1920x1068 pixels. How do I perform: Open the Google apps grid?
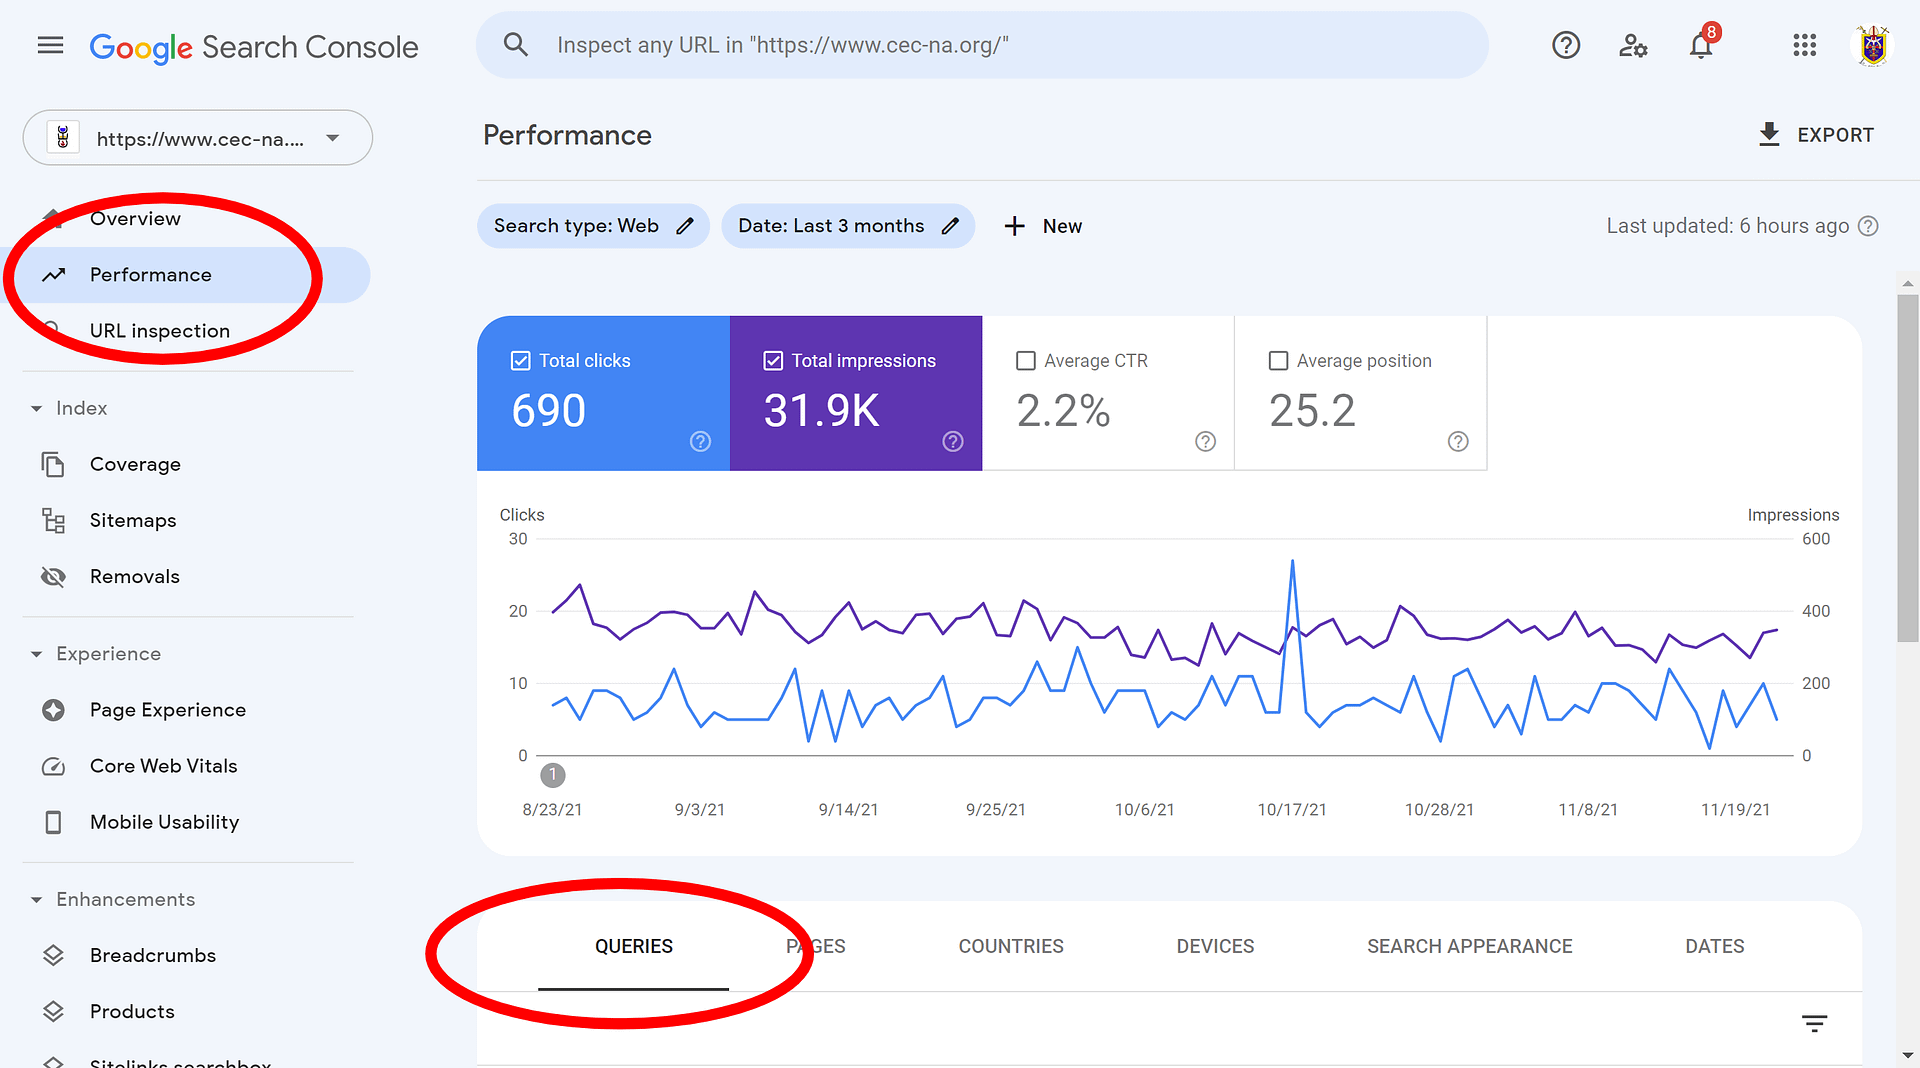click(x=1804, y=45)
